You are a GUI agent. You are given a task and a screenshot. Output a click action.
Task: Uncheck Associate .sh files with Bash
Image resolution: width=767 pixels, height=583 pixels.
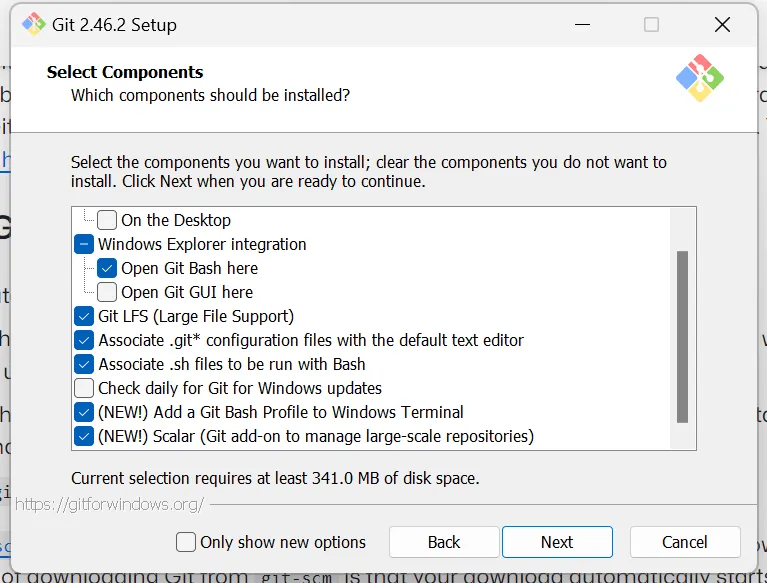(84, 364)
